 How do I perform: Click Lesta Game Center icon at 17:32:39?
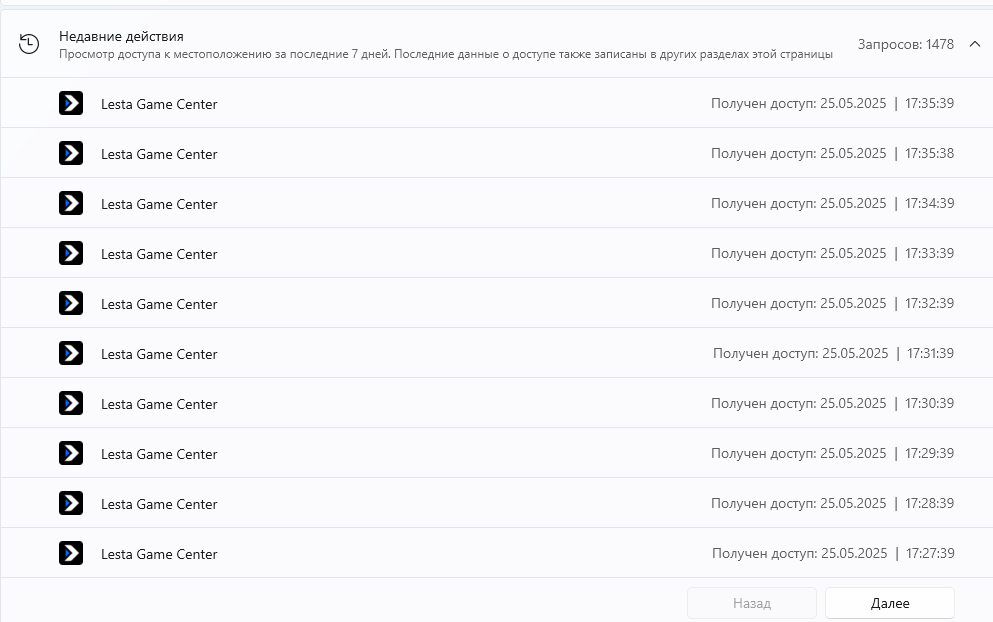point(71,303)
